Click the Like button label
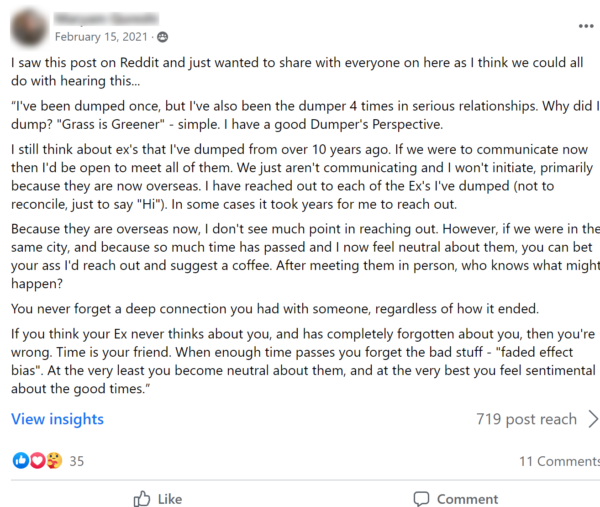Screen dimensions: 600x507 coord(170,499)
